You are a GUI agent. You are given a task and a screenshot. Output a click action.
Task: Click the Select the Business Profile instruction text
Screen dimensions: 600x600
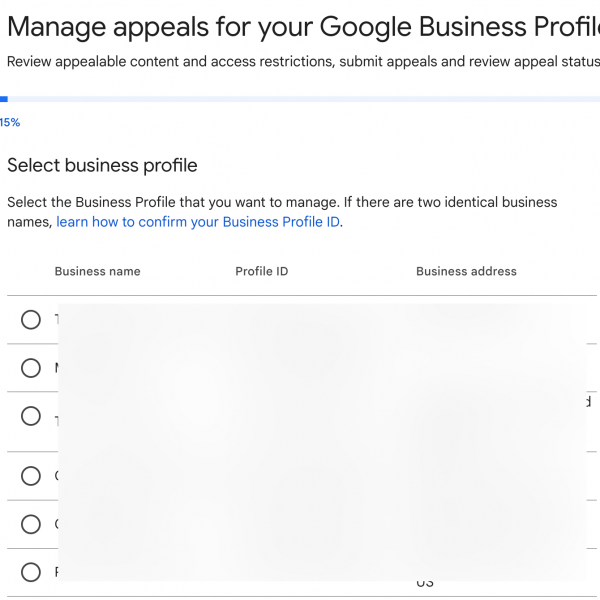tap(282, 202)
